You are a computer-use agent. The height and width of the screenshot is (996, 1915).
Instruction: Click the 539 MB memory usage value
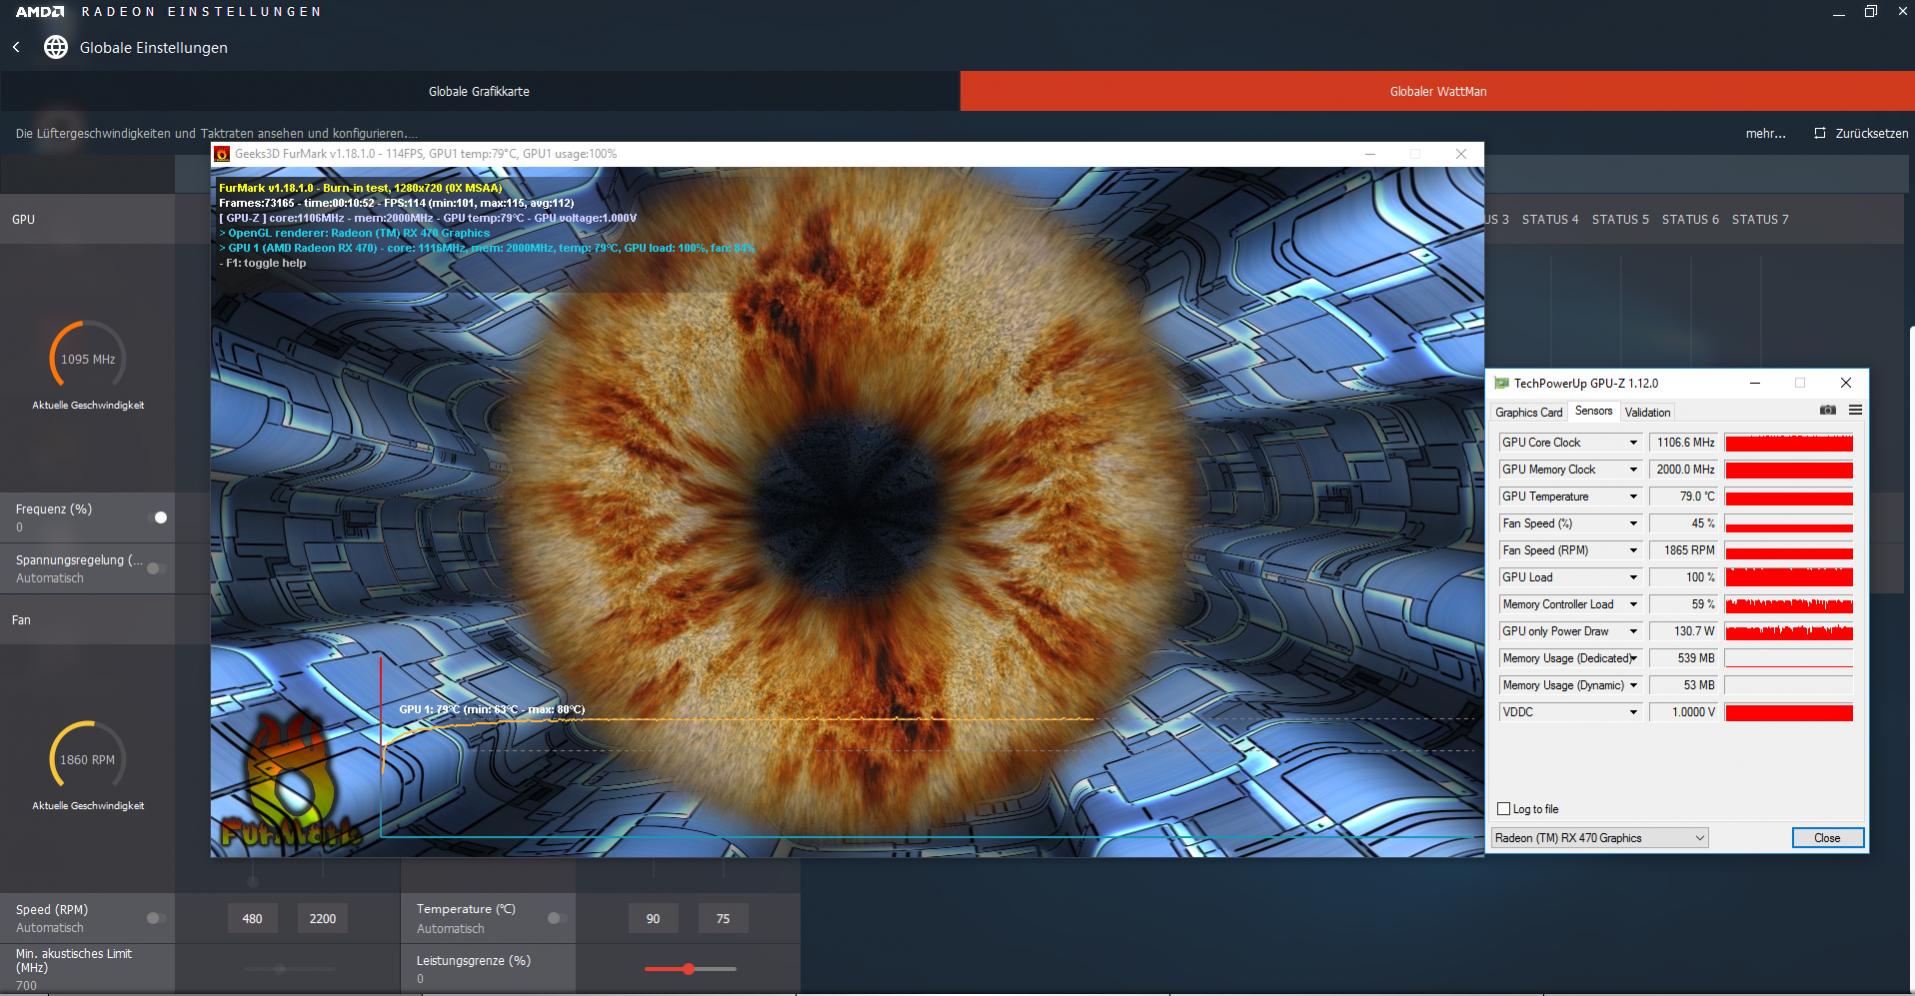[x=1684, y=658]
